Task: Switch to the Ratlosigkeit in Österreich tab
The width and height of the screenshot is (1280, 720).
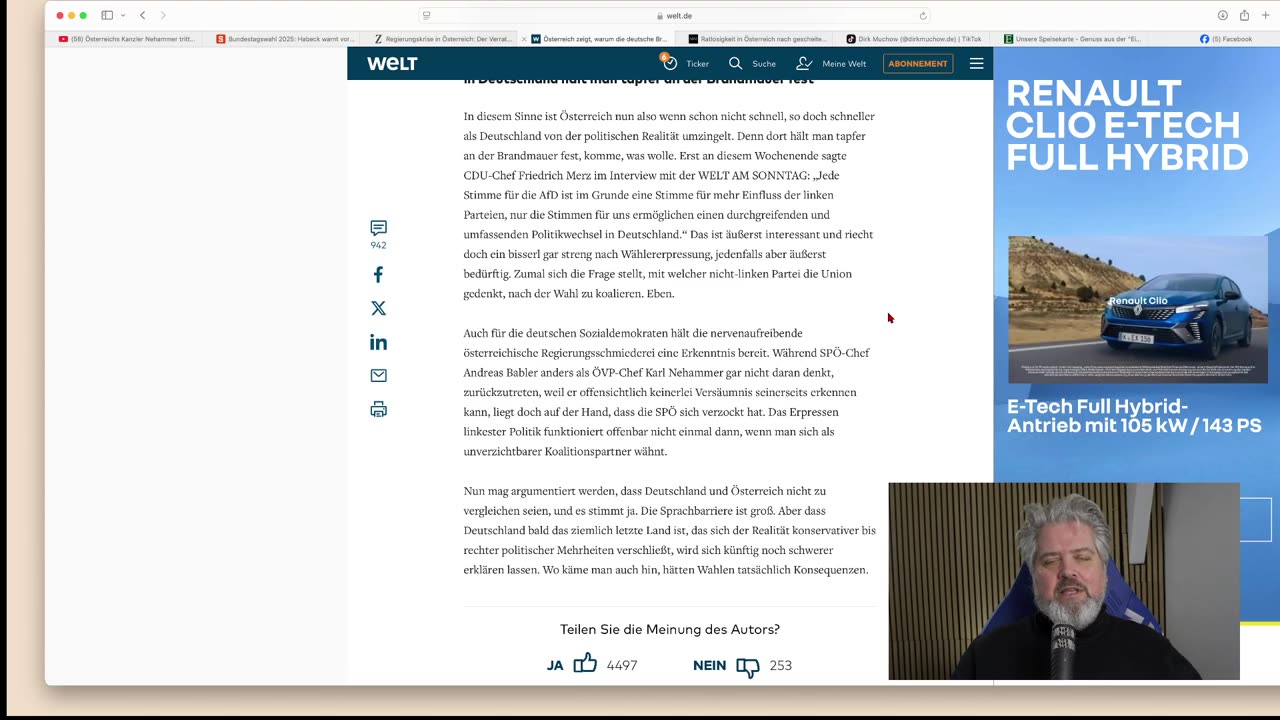Action: [x=758, y=39]
